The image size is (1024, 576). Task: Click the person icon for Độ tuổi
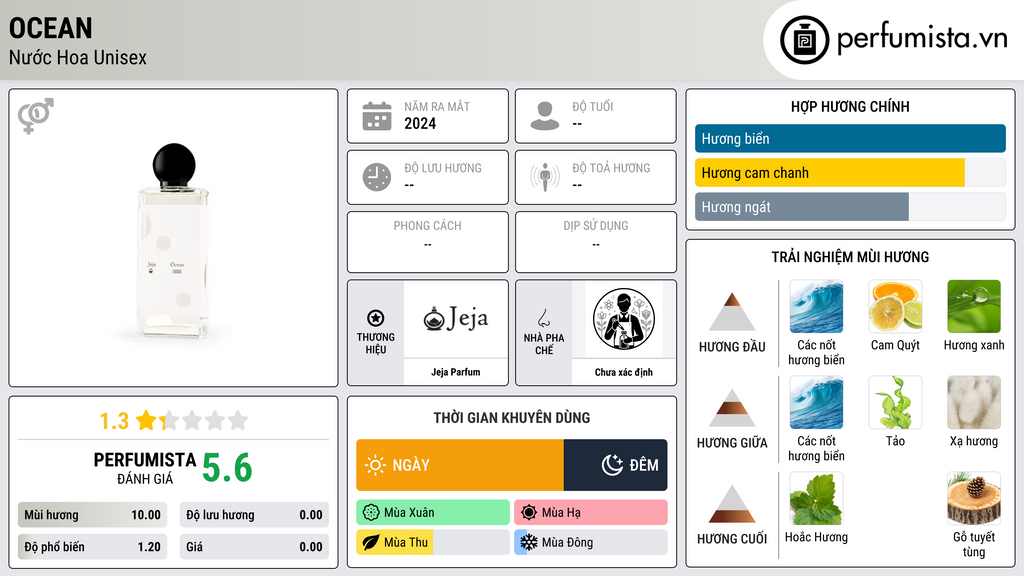(x=545, y=116)
